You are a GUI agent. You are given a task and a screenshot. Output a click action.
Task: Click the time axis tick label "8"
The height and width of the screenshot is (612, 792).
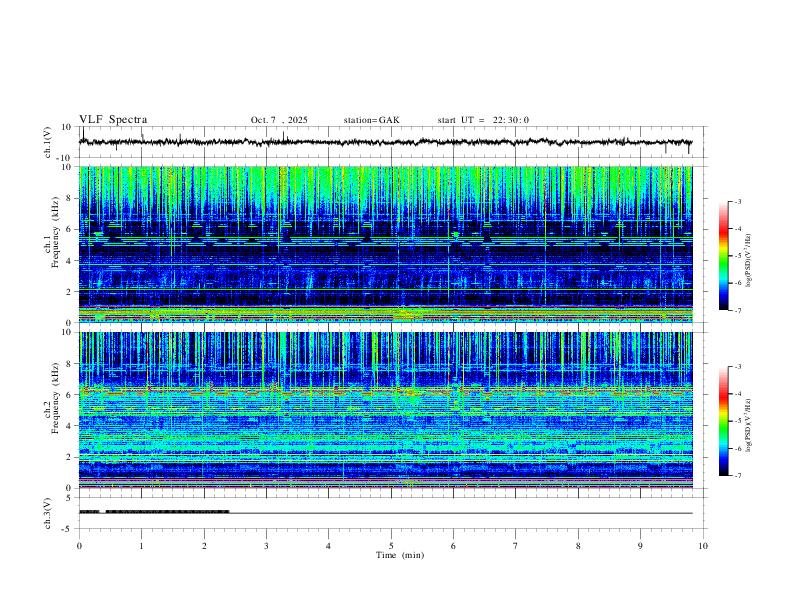coord(578,546)
